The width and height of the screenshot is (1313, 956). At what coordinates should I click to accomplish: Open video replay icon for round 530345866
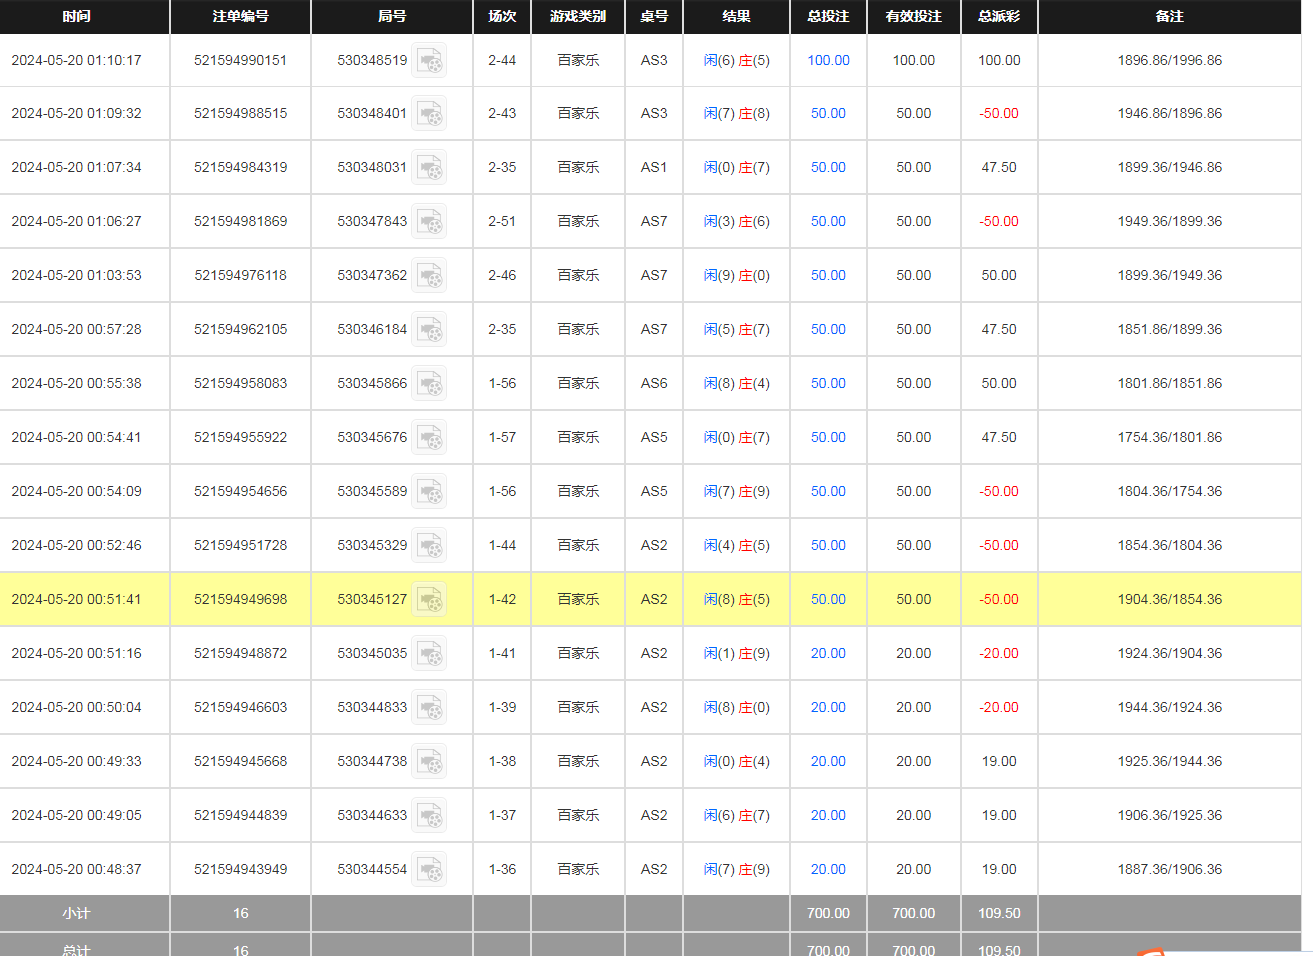[430, 384]
